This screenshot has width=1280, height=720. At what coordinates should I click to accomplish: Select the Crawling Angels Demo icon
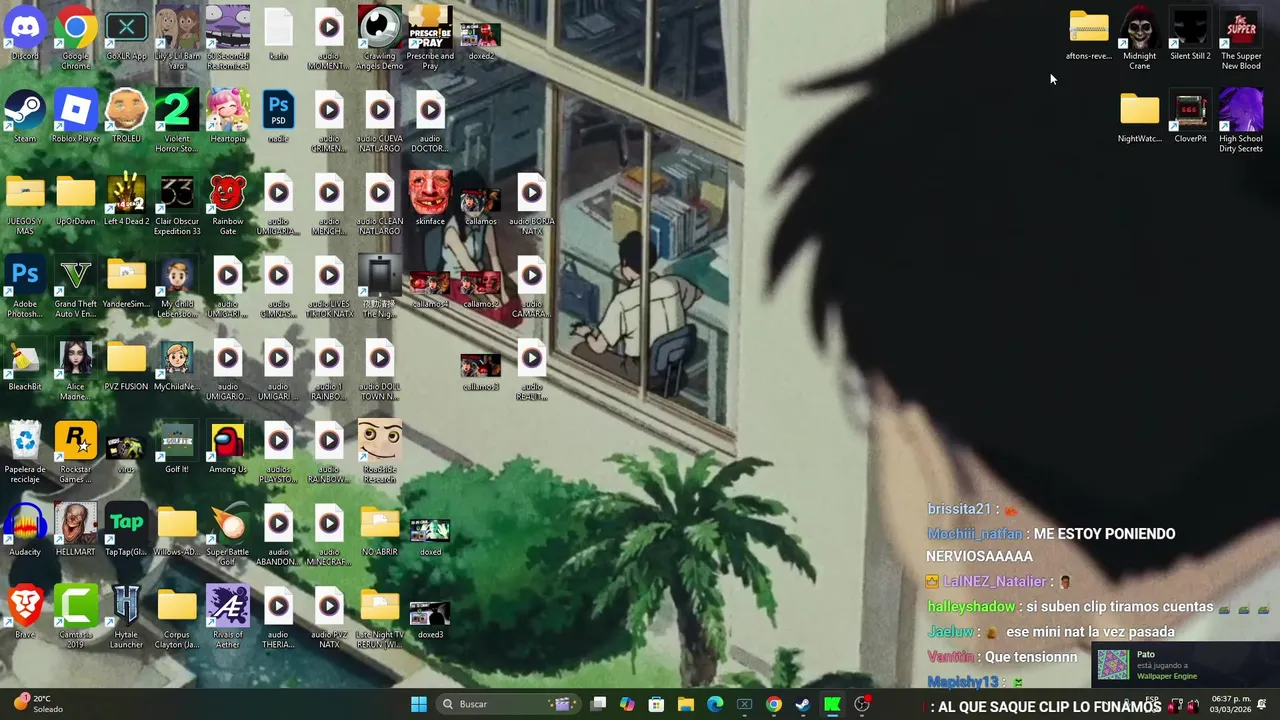(379, 38)
